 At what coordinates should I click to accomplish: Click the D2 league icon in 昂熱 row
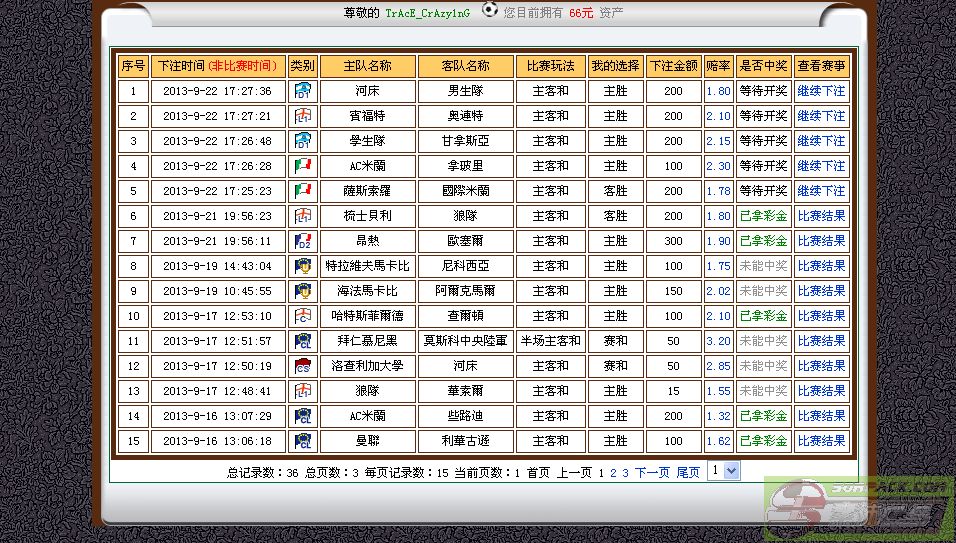(x=303, y=241)
